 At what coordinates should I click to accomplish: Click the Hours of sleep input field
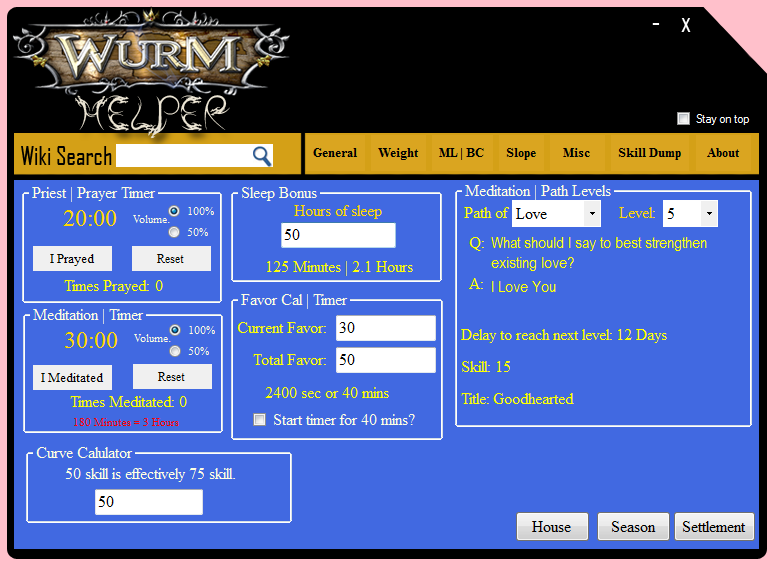(338, 235)
